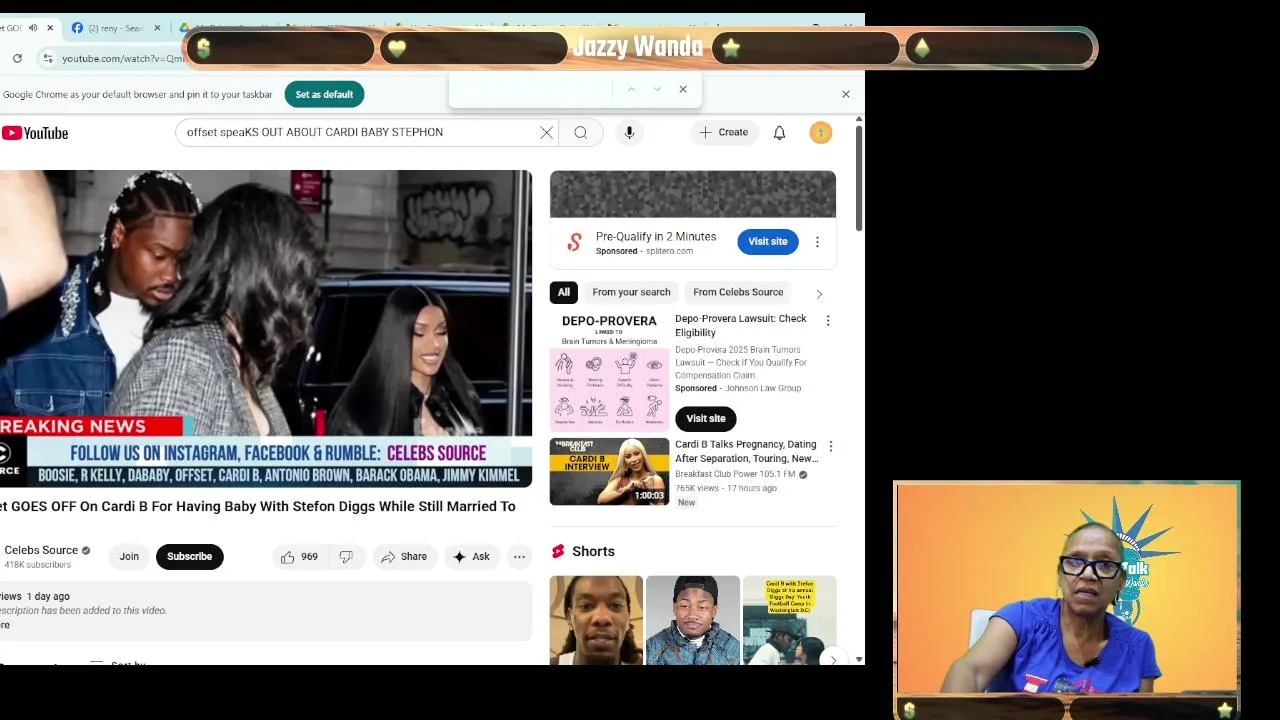Subscribe to Celebs Source
This screenshot has height=720, width=1280.
(x=189, y=556)
